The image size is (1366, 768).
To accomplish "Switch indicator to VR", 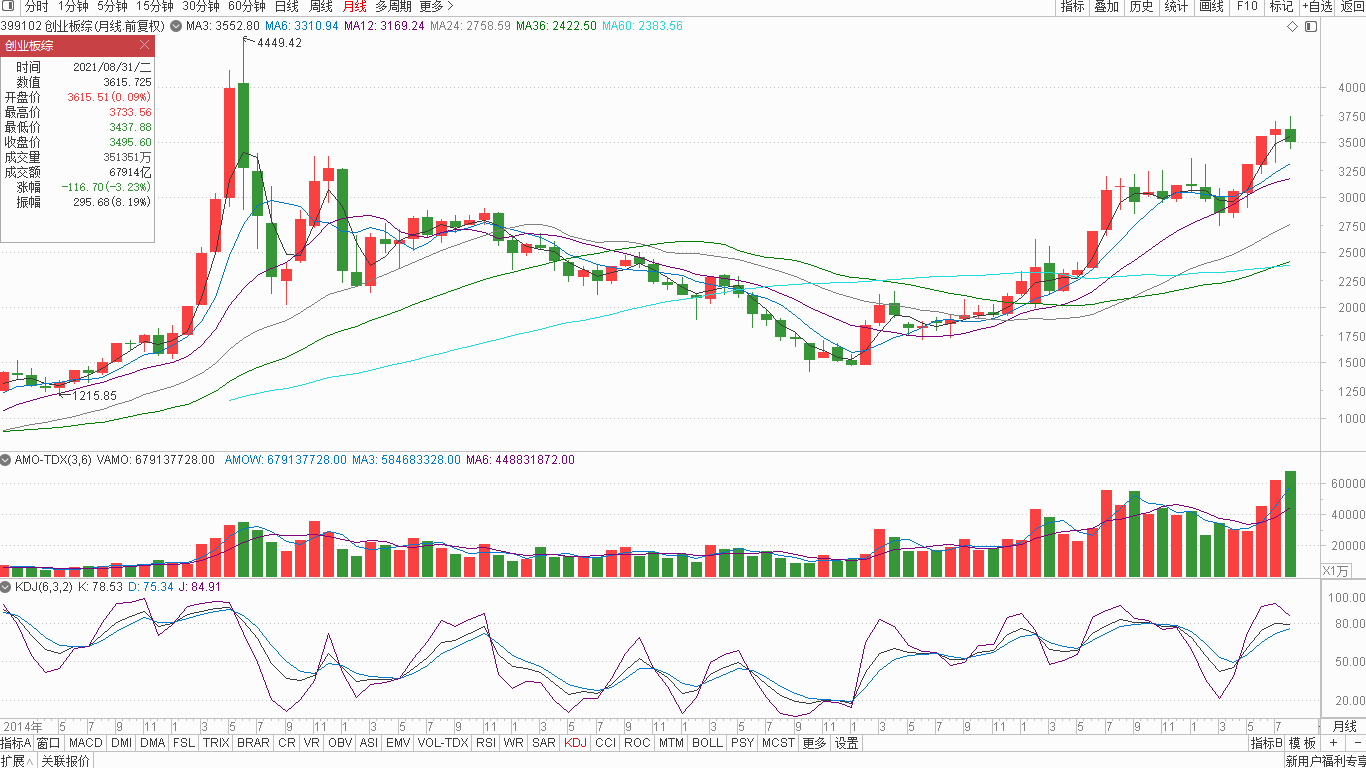I will 312,743.
